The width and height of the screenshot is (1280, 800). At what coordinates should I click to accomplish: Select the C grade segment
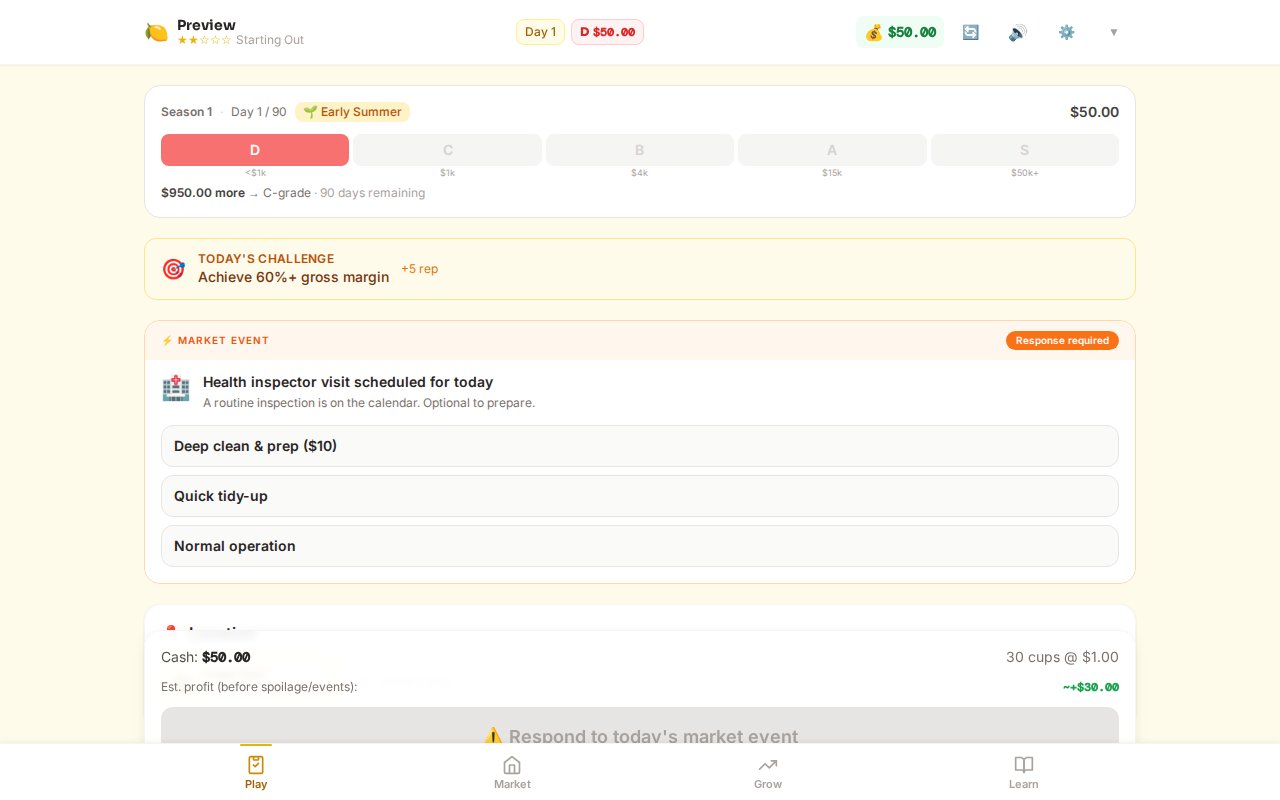point(447,150)
